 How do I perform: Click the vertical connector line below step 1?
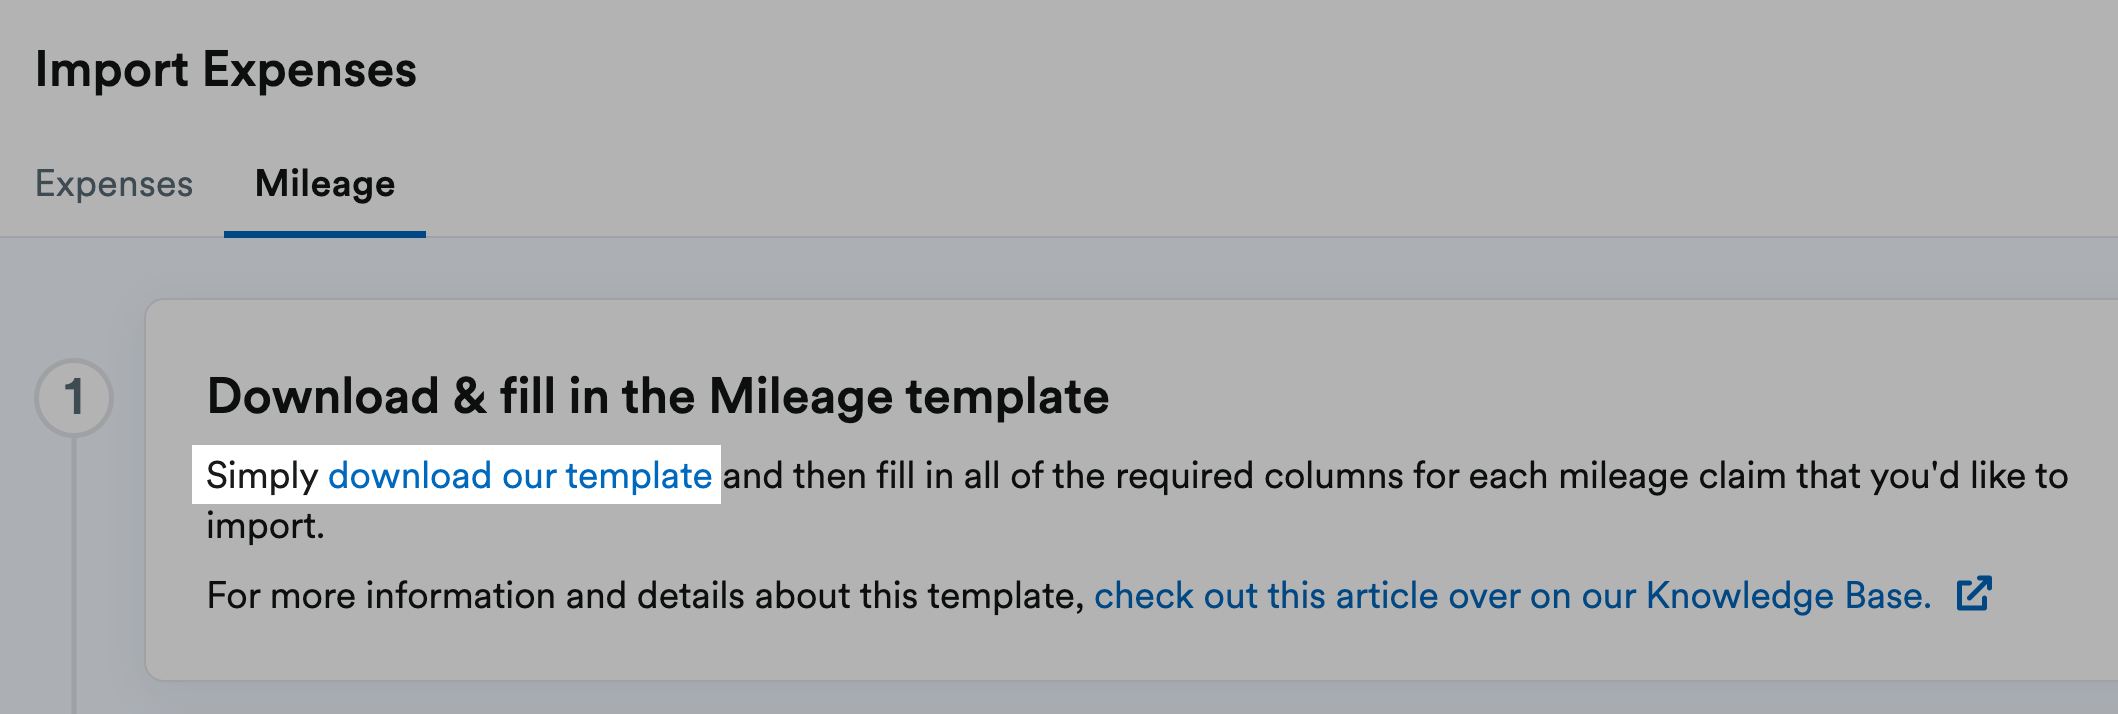tap(74, 575)
